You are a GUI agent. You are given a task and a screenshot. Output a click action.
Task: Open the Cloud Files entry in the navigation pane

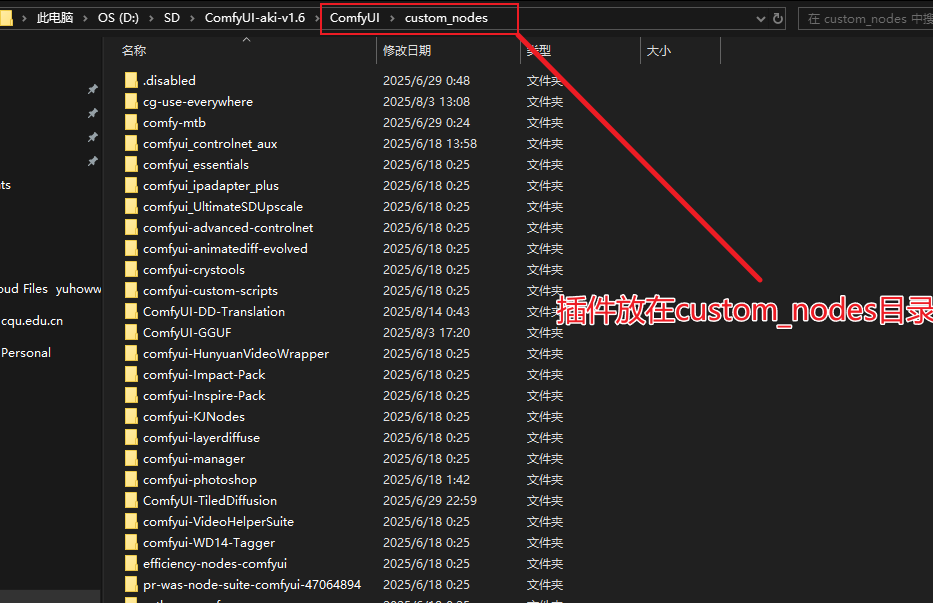coord(51,289)
